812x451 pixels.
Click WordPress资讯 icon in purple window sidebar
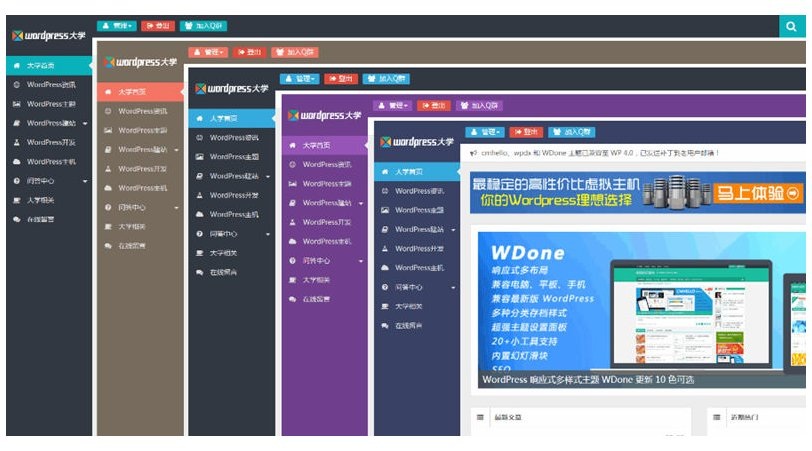click(x=292, y=165)
